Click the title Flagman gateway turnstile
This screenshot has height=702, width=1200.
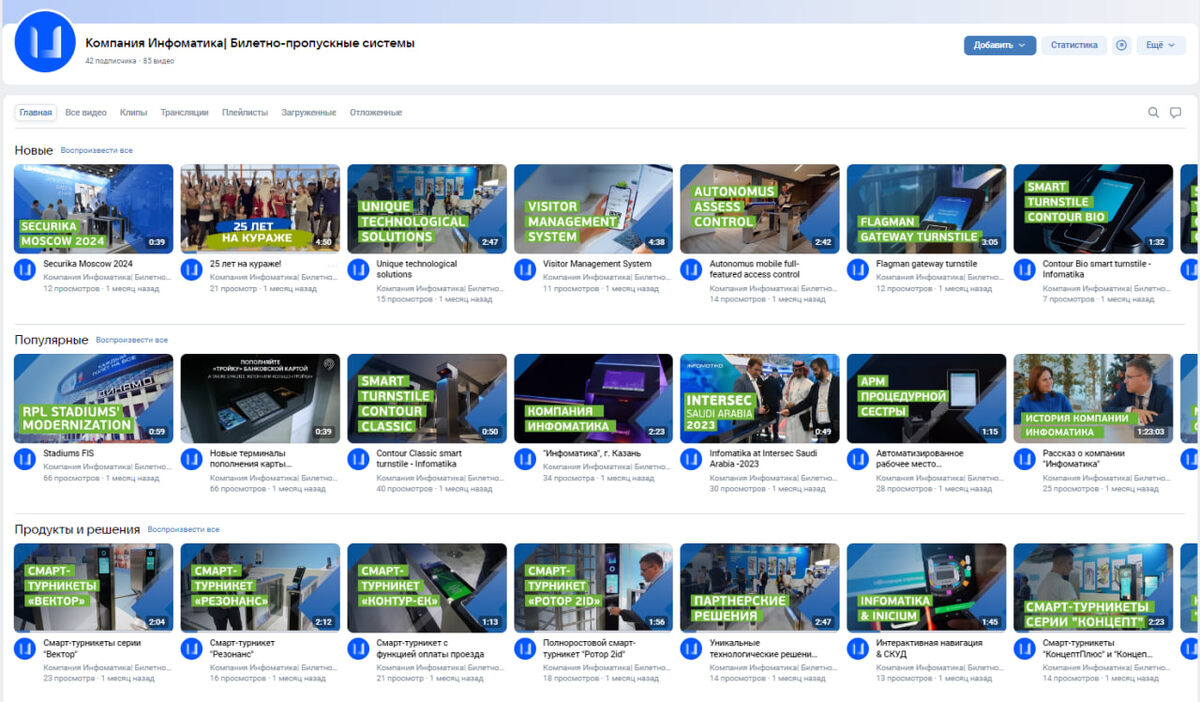click(x=927, y=264)
